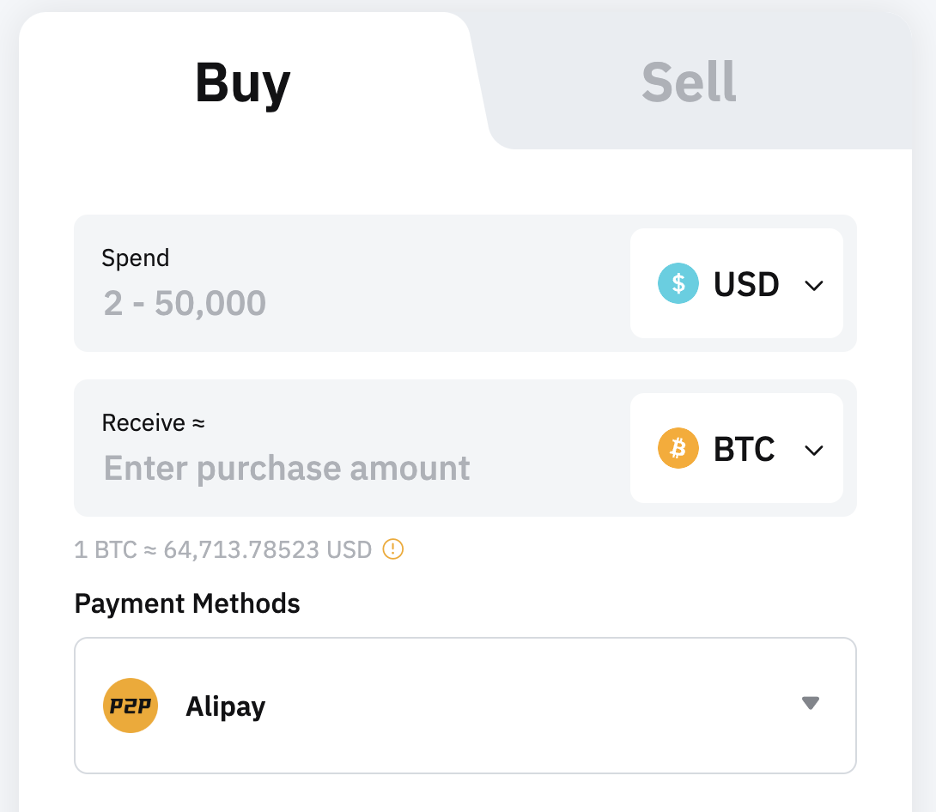936x812 pixels.
Task: Switch to the Sell tab
Action: (688, 83)
